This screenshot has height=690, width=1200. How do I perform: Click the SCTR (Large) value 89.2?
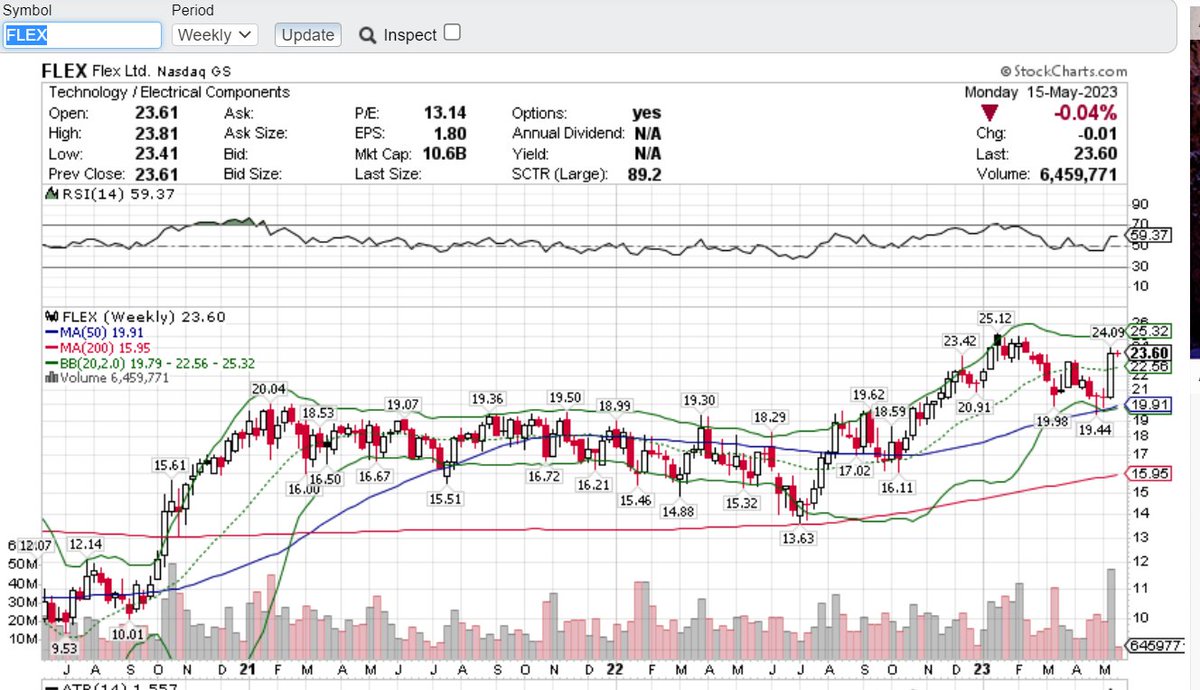point(647,174)
